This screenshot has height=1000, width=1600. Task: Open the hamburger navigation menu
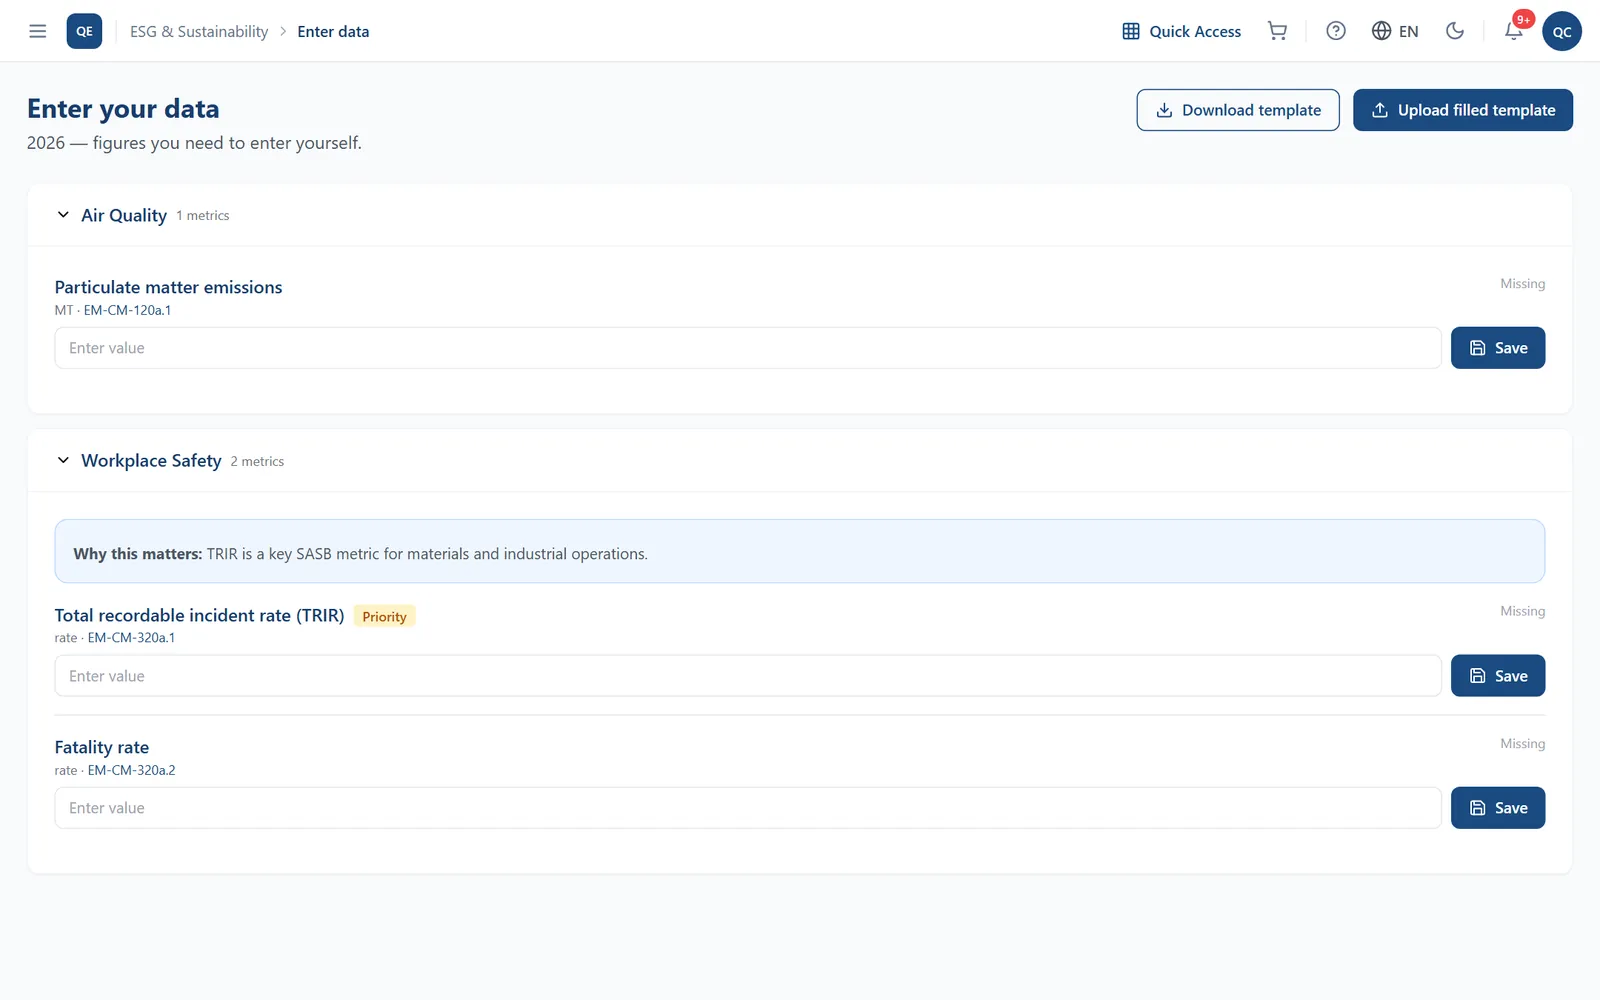(38, 31)
